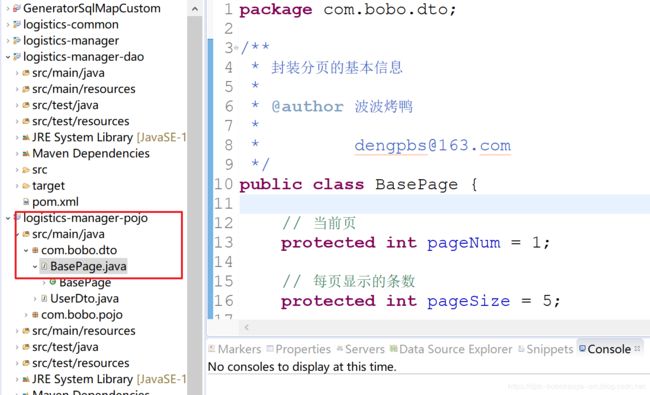Screen dimensions: 650x395
Task: Click the pojo src/test/java folder icon
Action: click(26, 347)
